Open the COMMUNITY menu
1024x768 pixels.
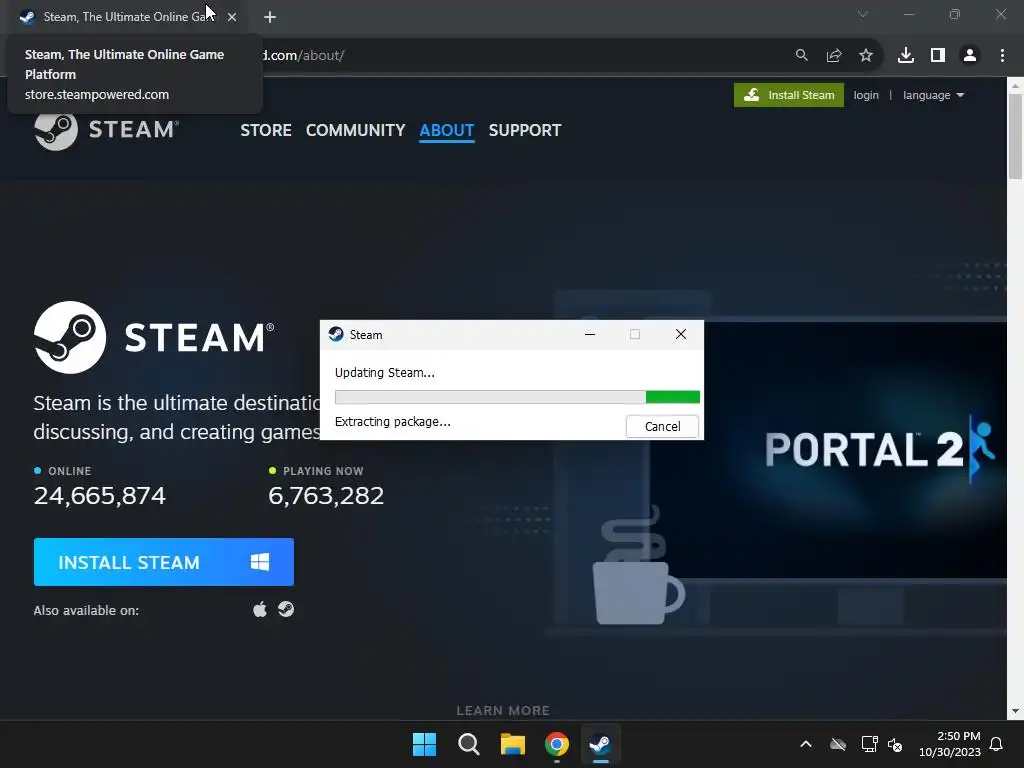355,130
